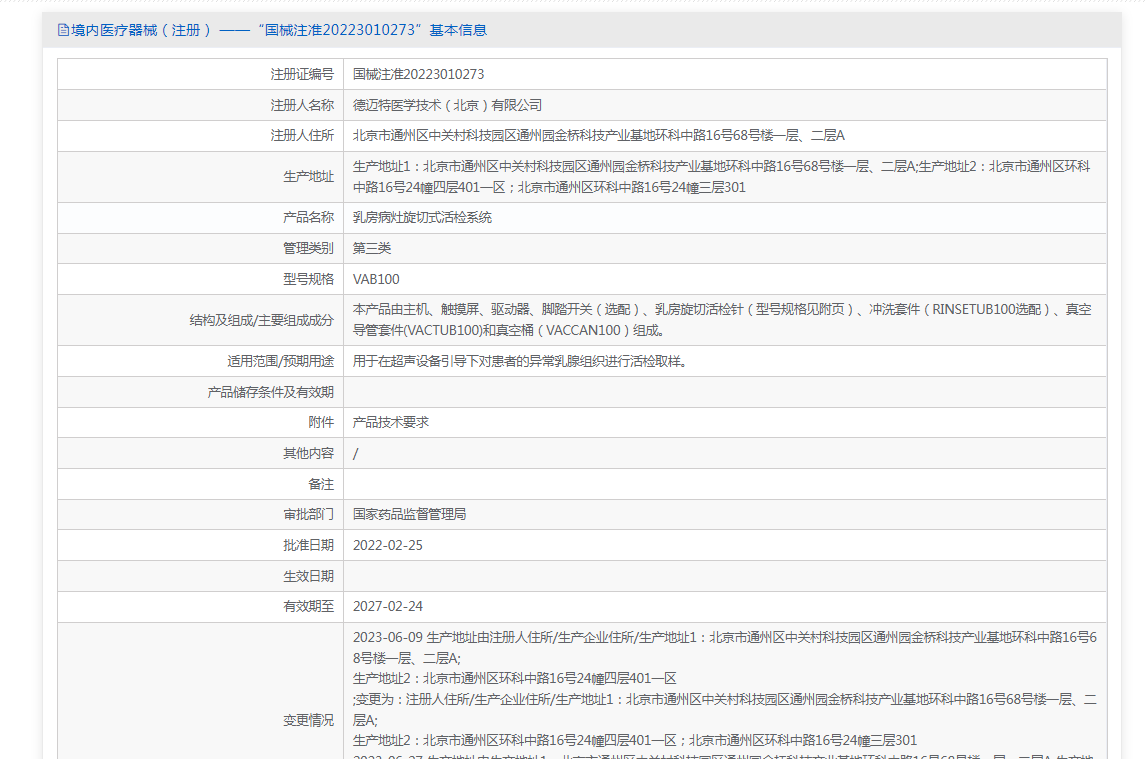The image size is (1145, 759).
Task: Click the 变更情况 row label
Action: 308,720
